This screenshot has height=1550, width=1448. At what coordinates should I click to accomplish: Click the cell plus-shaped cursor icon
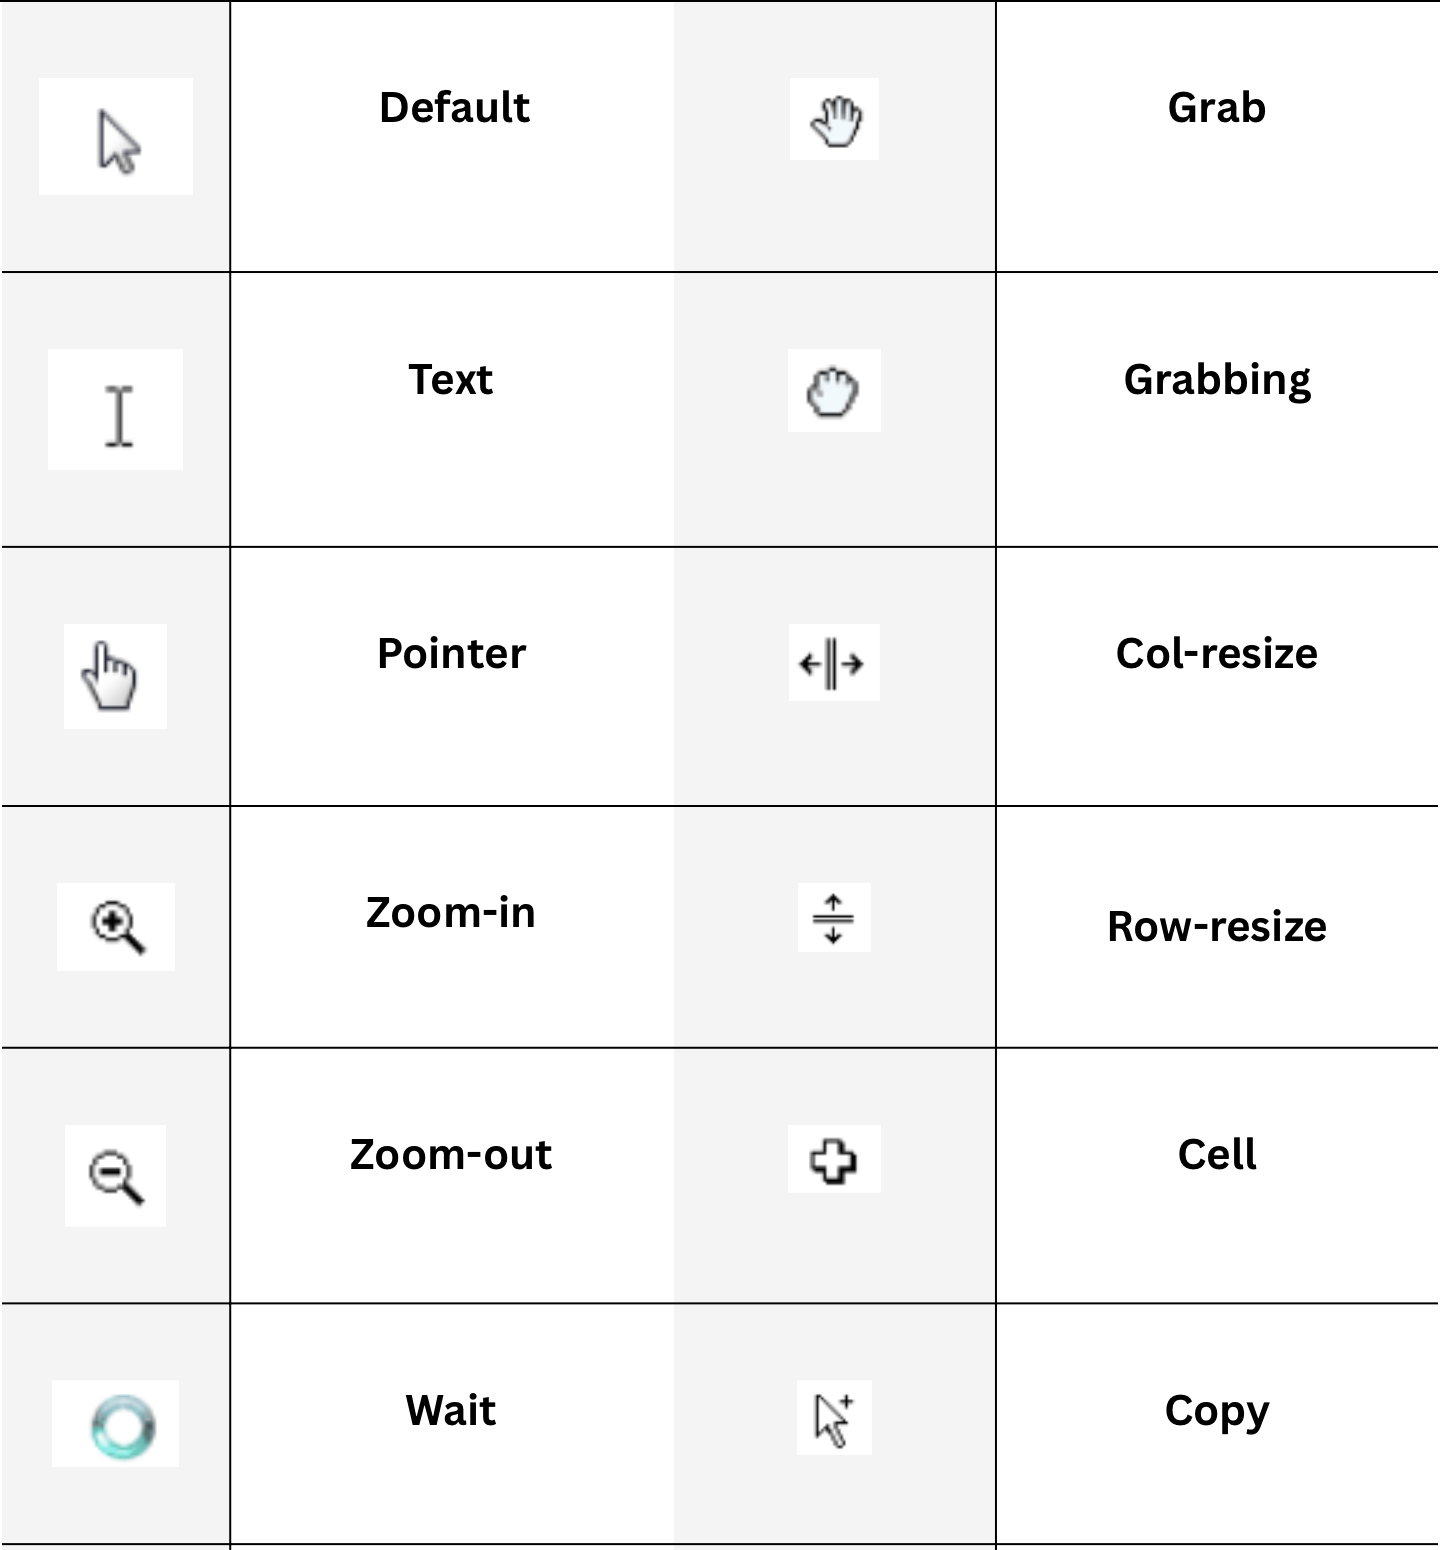[x=833, y=1160]
